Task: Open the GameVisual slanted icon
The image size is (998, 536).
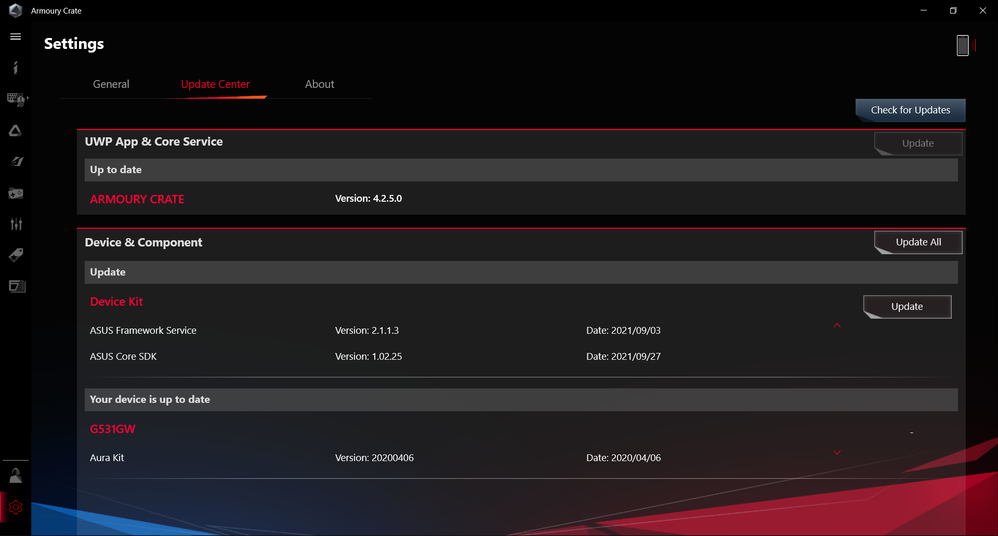Action: tap(17, 162)
